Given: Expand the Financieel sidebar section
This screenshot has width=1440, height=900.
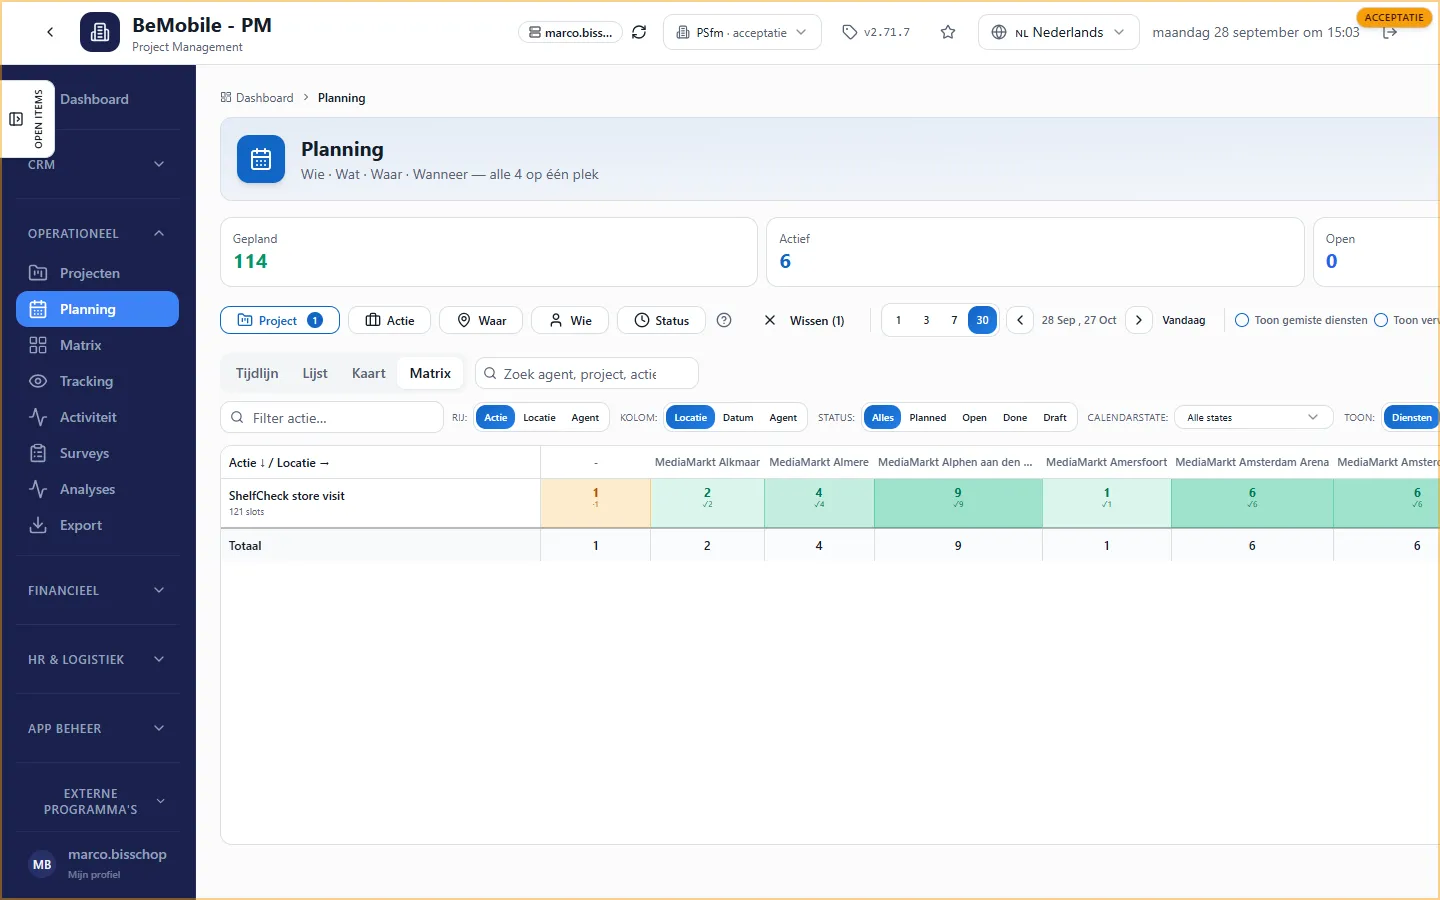Looking at the screenshot, I should pyautogui.click(x=97, y=590).
